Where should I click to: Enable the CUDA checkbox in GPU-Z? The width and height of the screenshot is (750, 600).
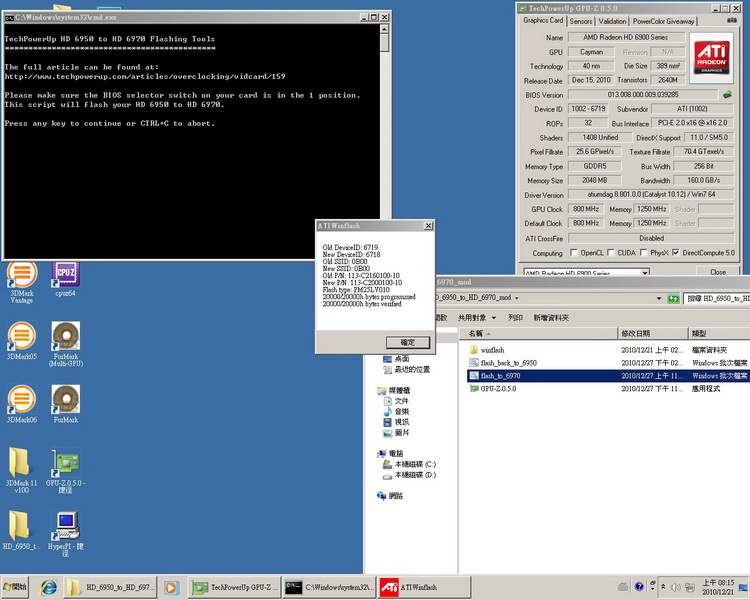pos(611,252)
